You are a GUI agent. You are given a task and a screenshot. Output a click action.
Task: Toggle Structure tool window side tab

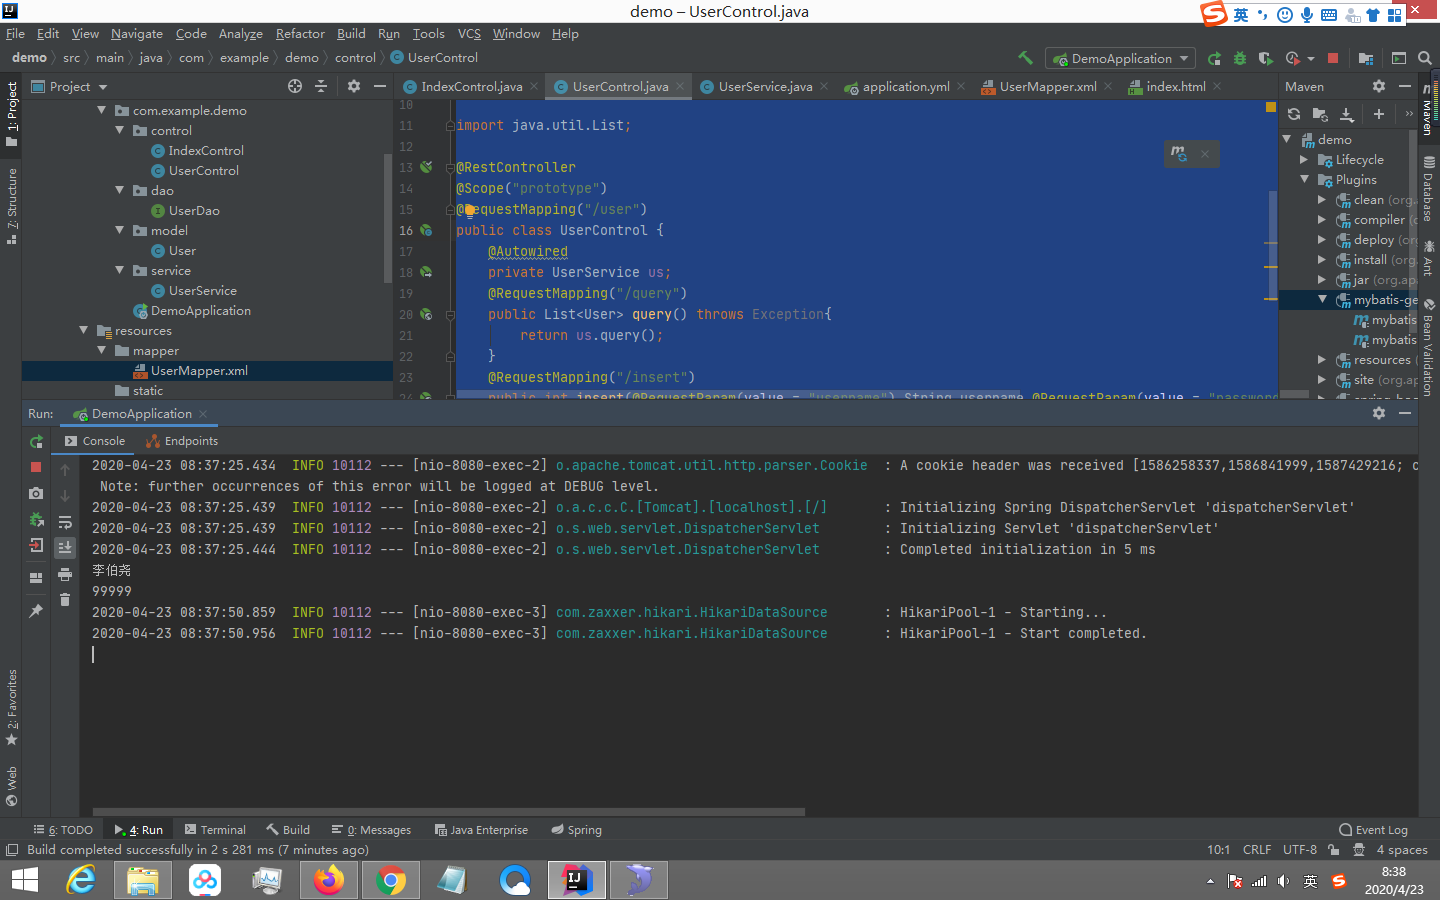tap(11, 207)
